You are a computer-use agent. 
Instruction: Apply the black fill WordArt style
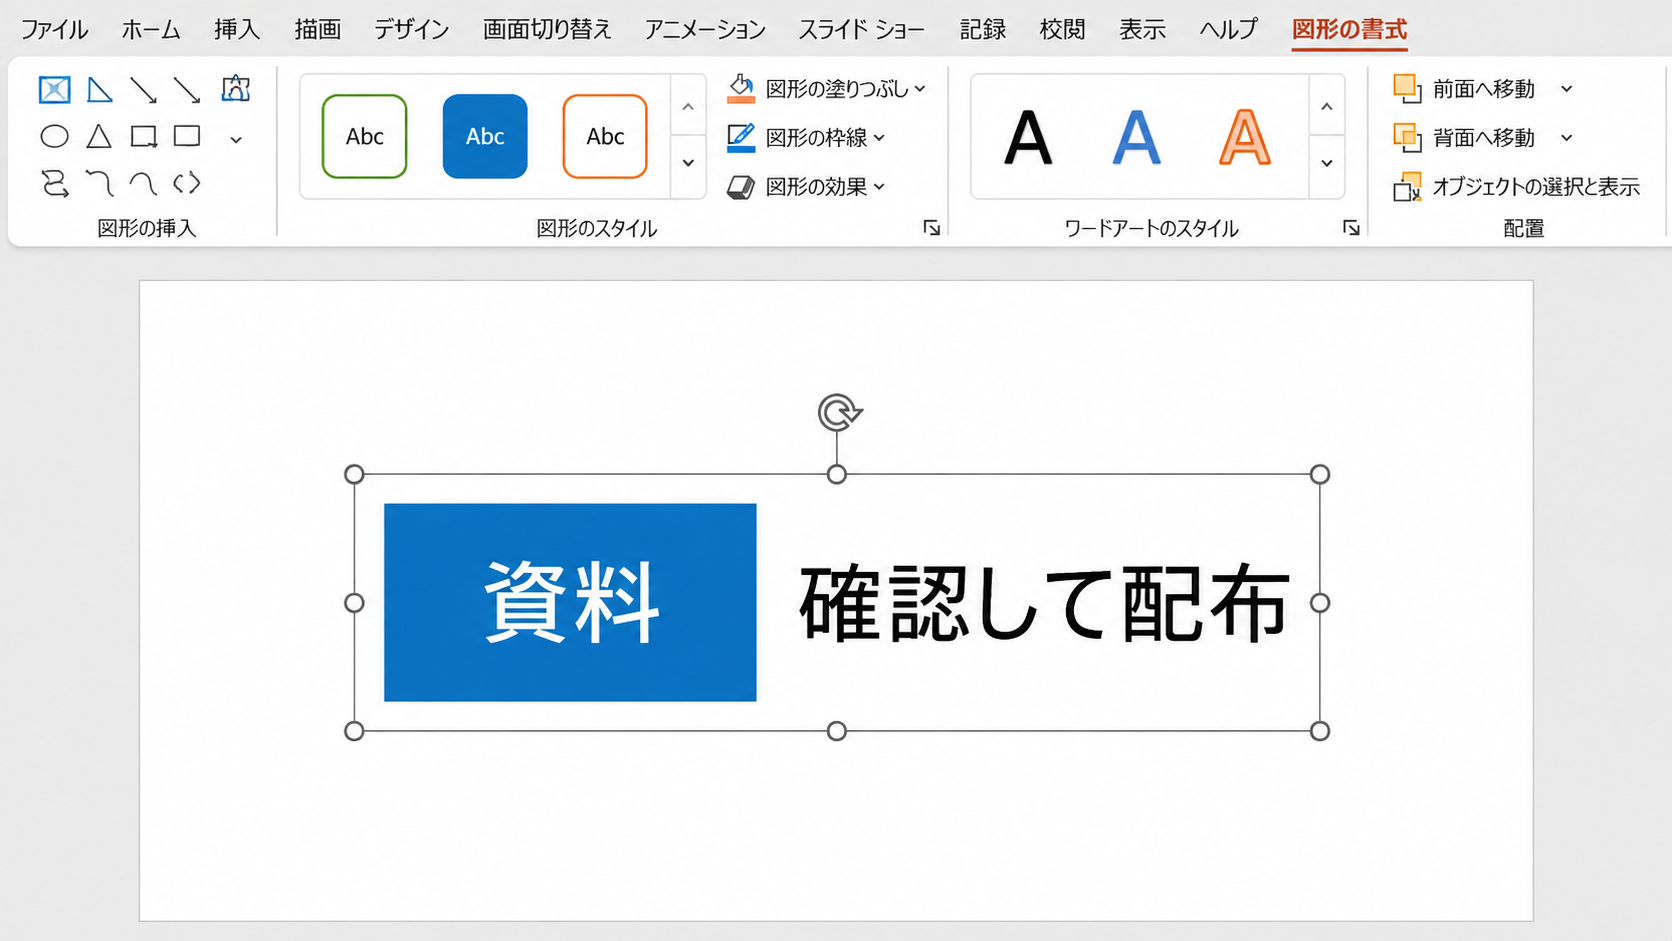tap(1028, 137)
